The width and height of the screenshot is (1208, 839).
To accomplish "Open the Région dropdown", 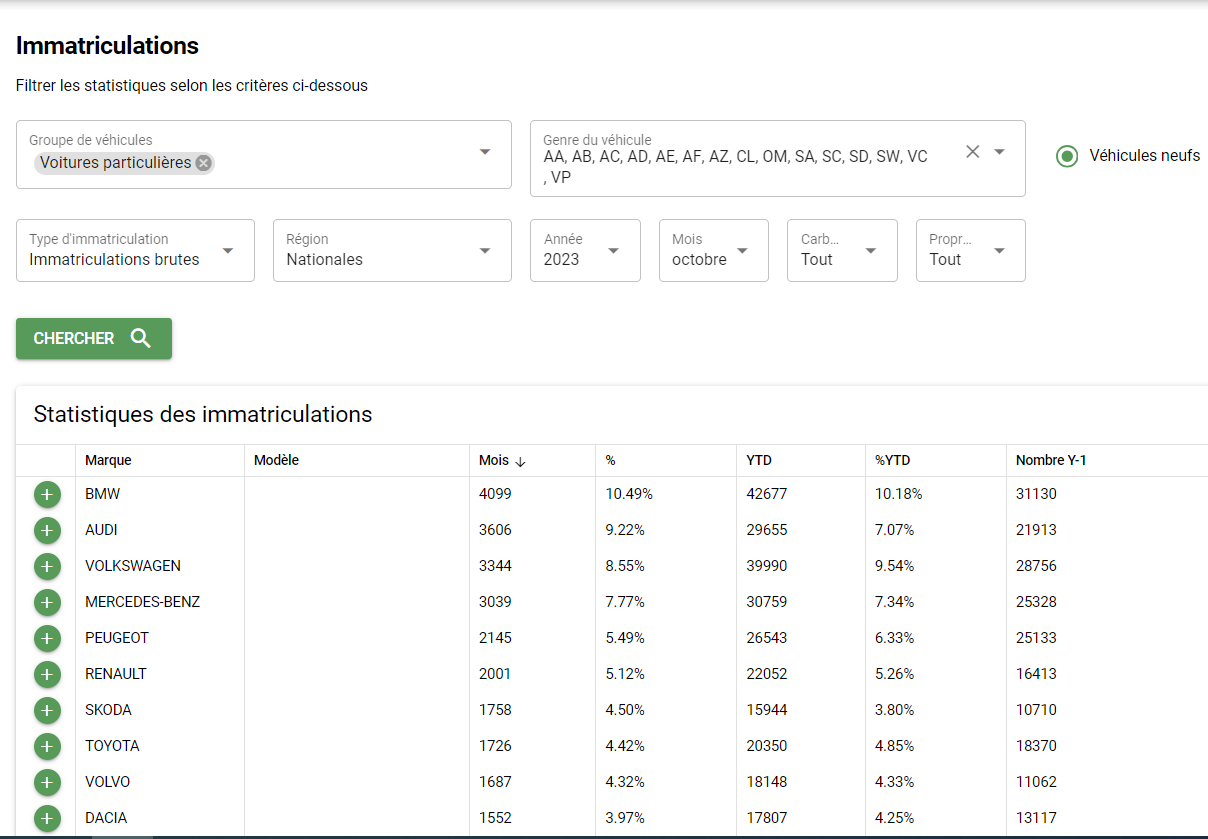I will click(392, 250).
